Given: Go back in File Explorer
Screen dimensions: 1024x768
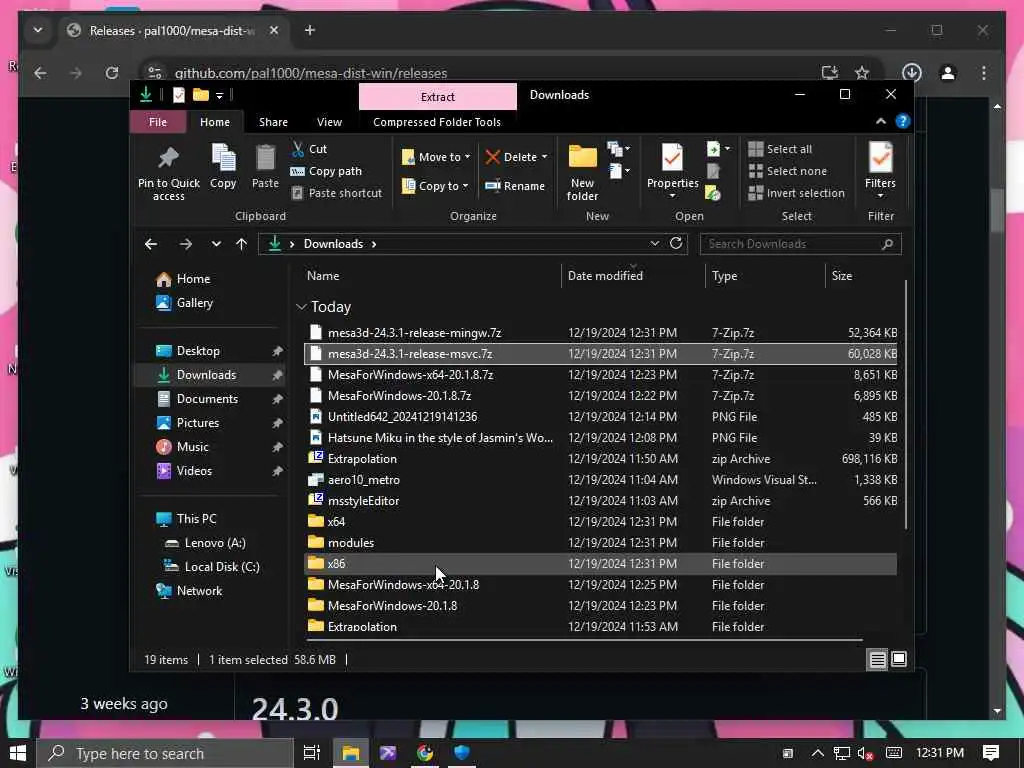Looking at the screenshot, I should tap(151, 244).
